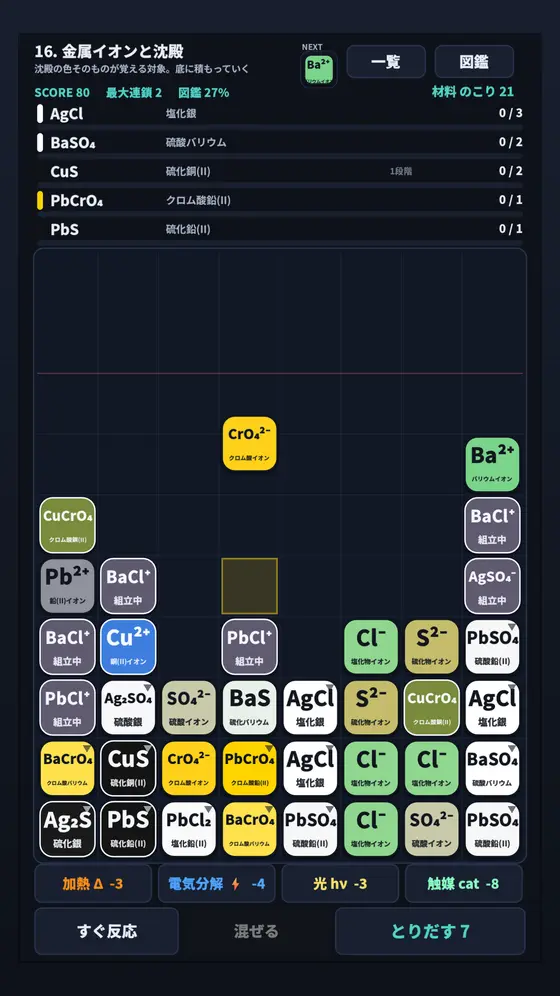This screenshot has width=560, height=996.
Task: Apply the 触媒 cat catalyst action
Action: [463, 884]
